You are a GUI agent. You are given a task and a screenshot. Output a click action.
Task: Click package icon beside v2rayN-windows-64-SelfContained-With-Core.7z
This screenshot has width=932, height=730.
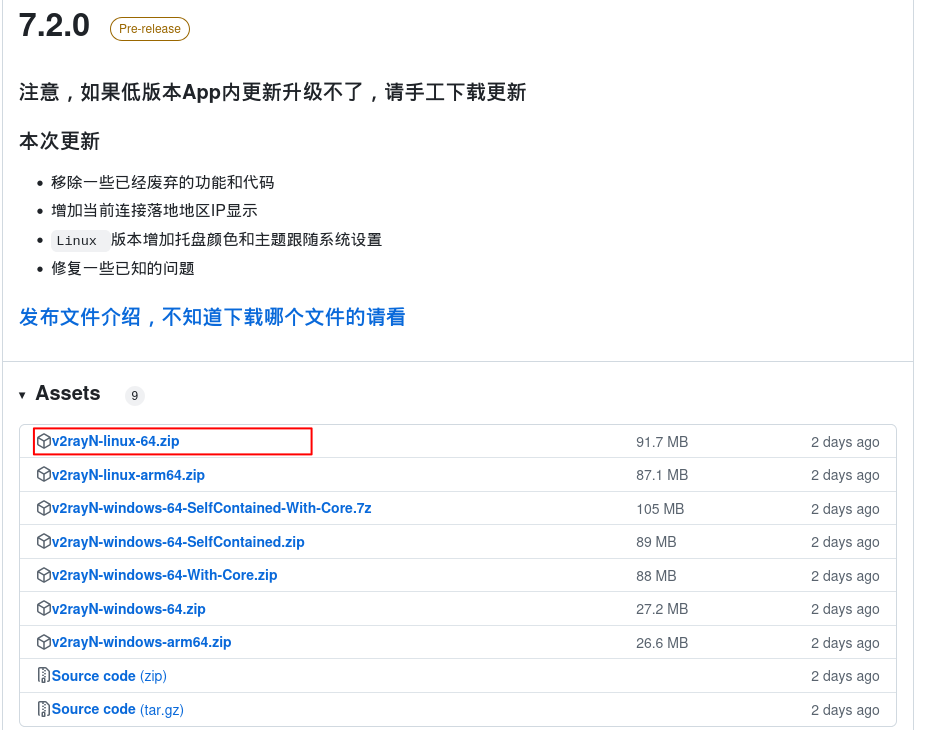44,508
